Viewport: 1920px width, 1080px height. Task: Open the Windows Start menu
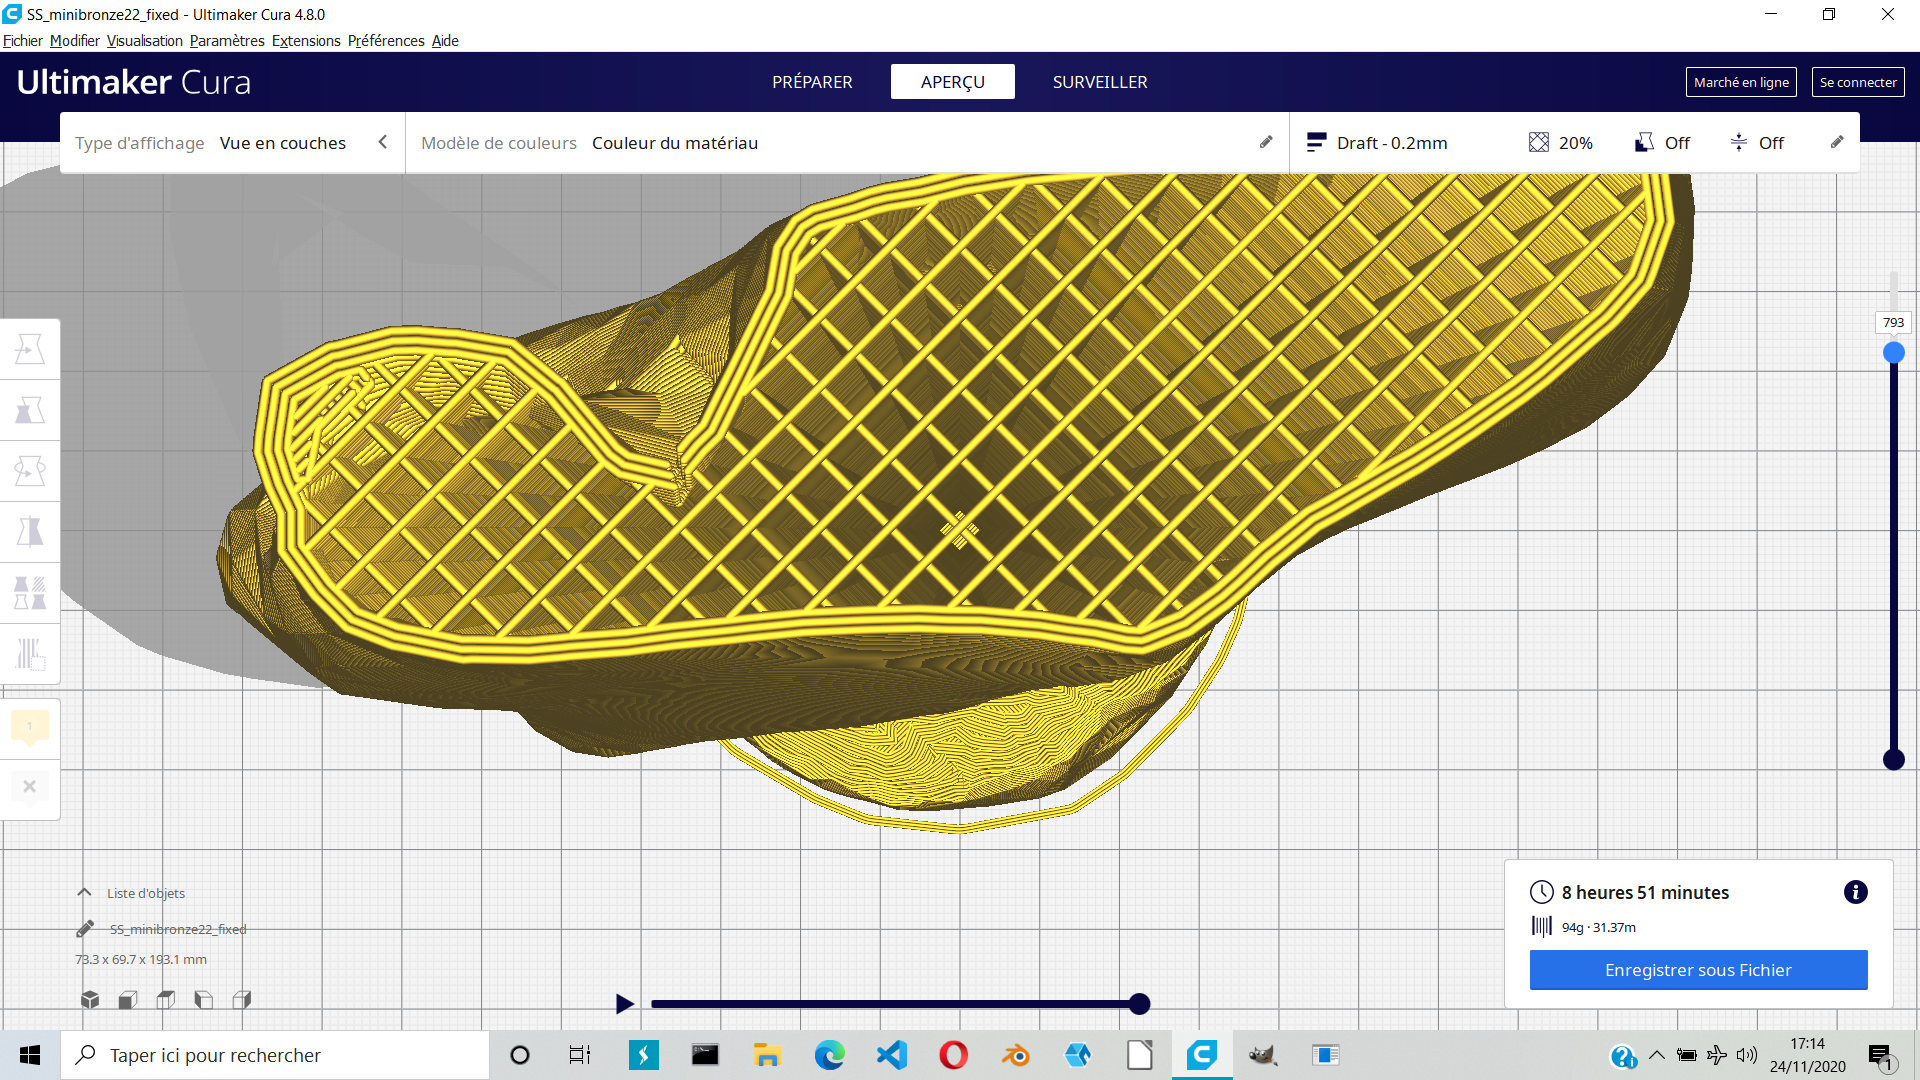30,1055
